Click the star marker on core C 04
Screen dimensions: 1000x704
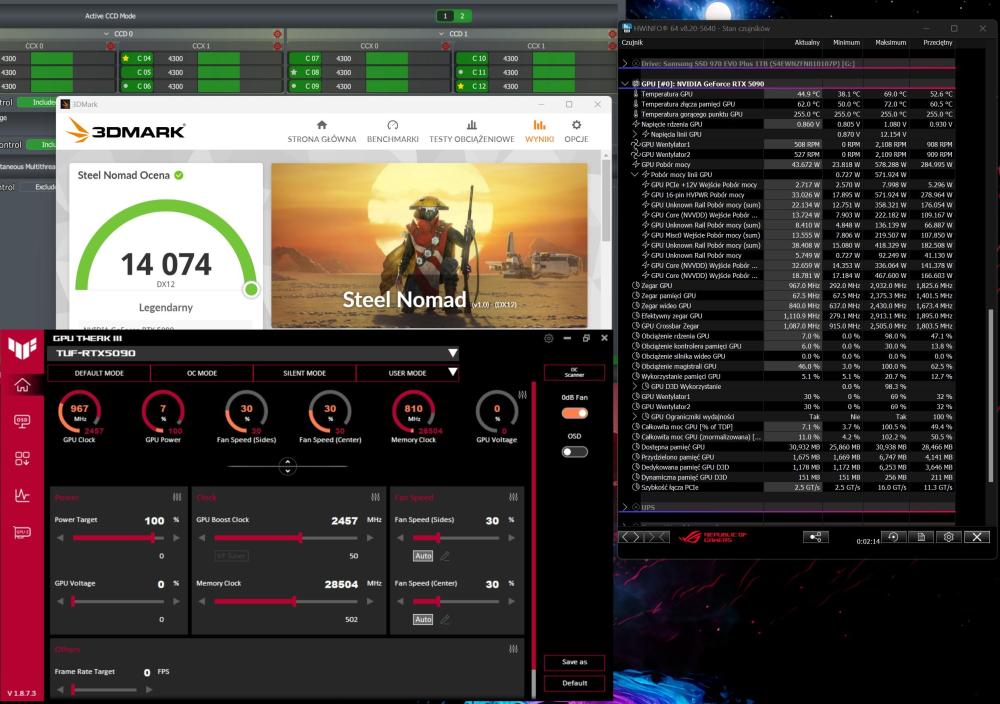pyautogui.click(x=126, y=58)
